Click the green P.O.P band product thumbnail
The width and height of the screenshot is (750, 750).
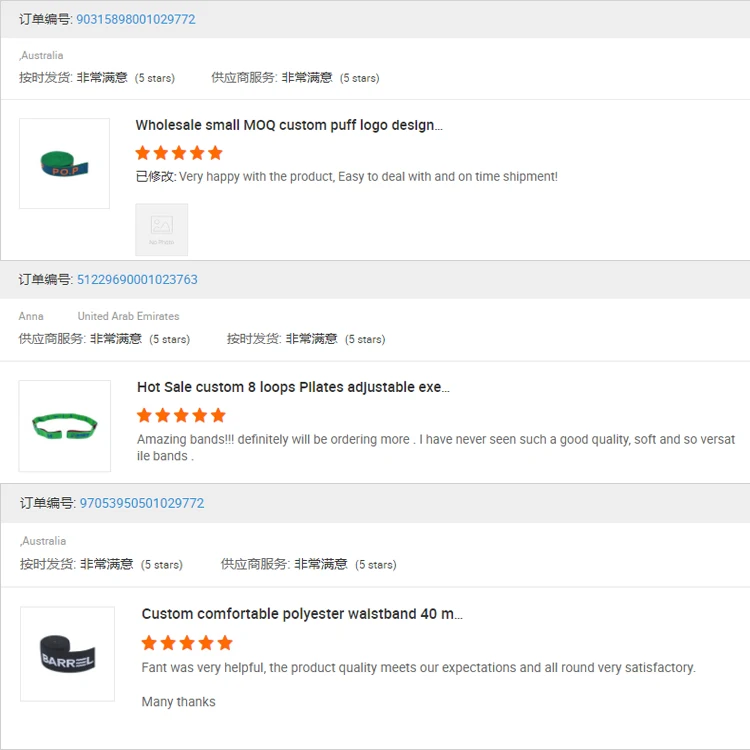(65, 164)
